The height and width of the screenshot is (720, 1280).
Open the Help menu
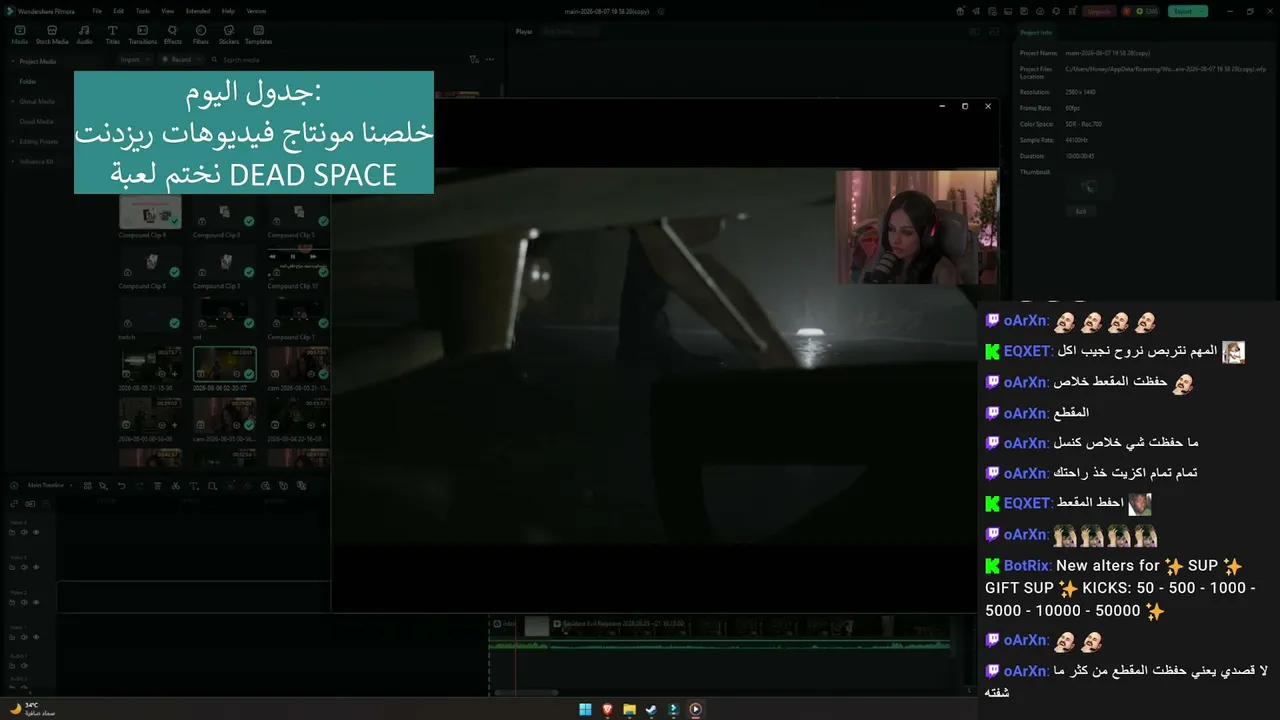pyautogui.click(x=228, y=11)
